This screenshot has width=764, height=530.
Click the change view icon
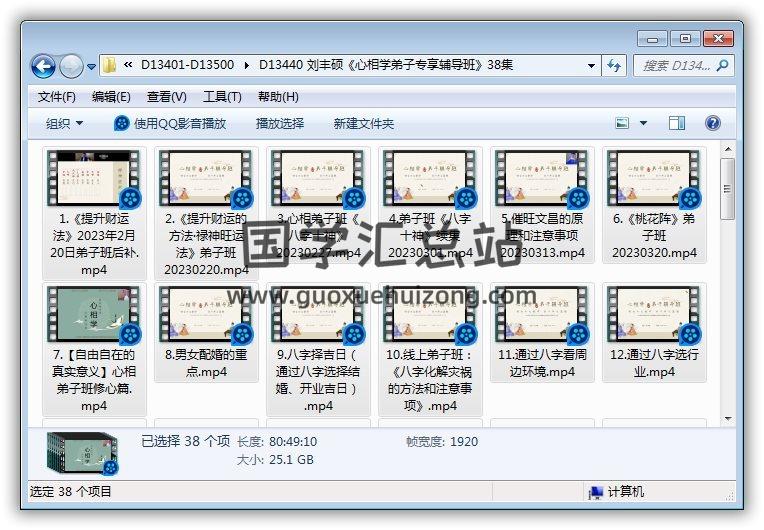tap(623, 123)
